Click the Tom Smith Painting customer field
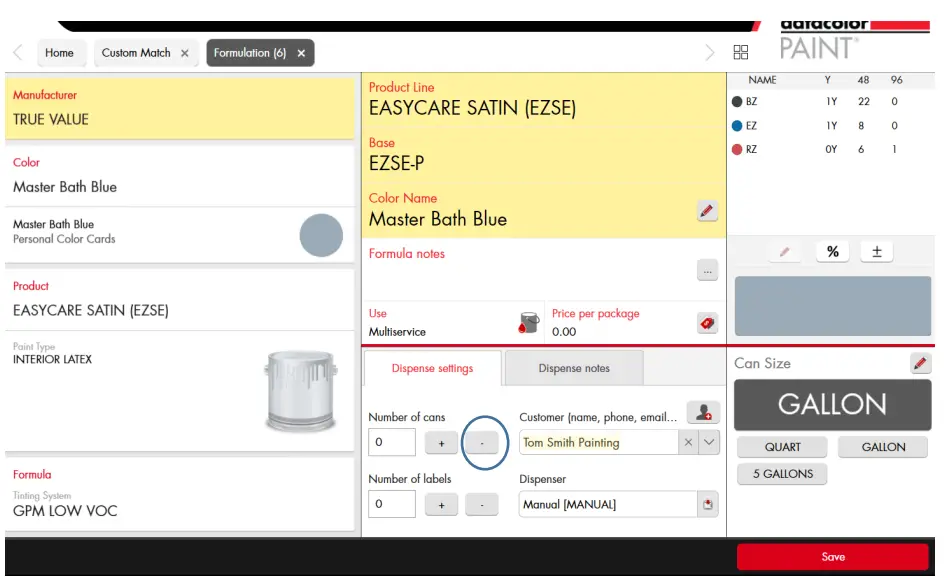Viewport: 950px width, 588px height. (x=599, y=443)
